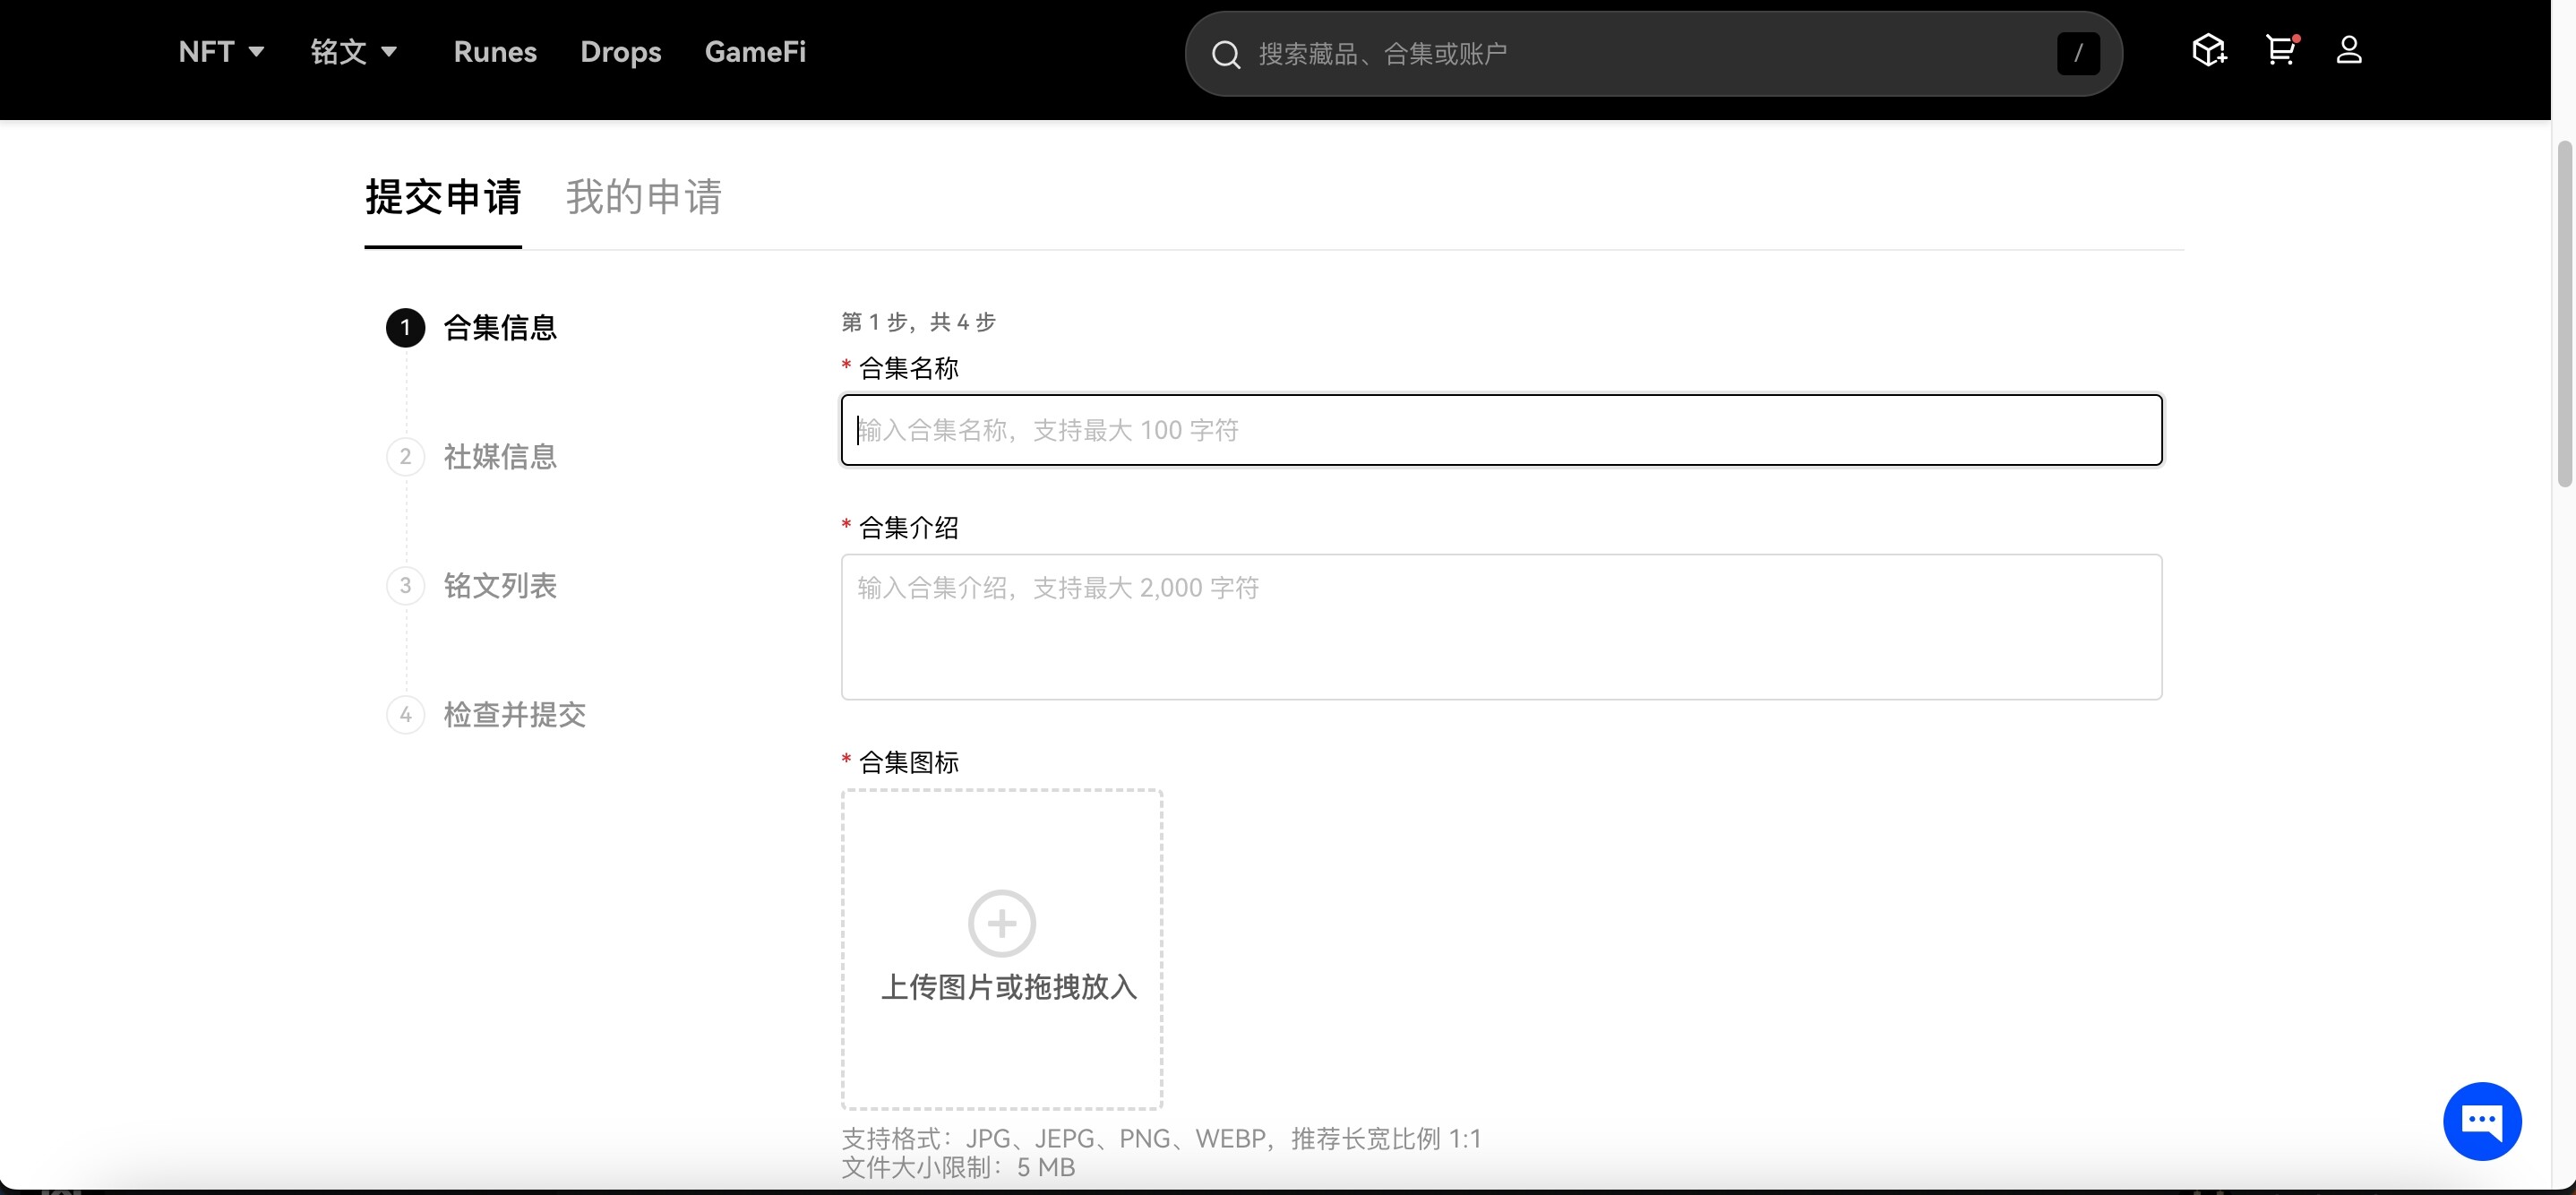Expand the 铭文 dropdown in the header
Viewport: 2576px width, 1195px height.
click(x=354, y=52)
